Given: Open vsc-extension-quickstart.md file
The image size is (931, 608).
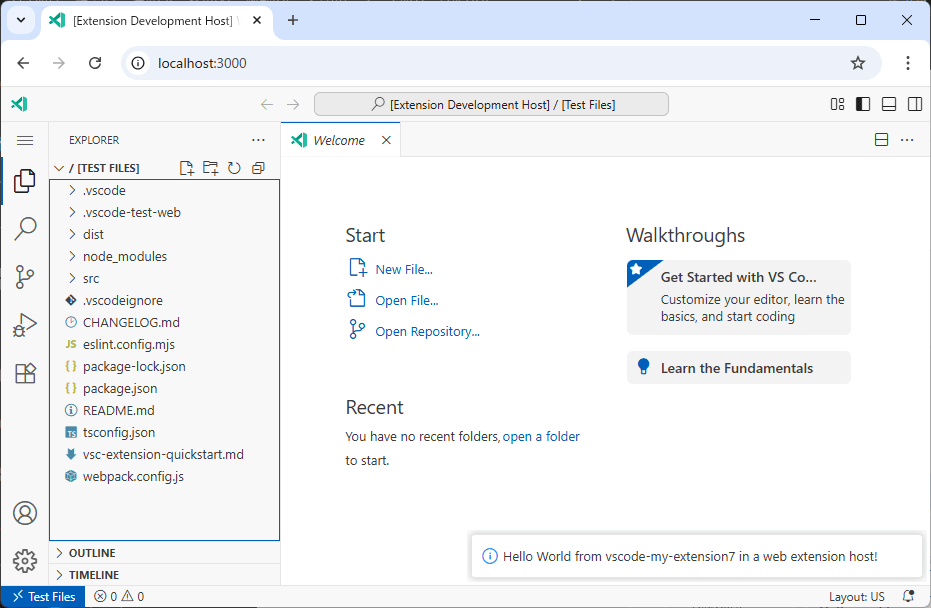Looking at the screenshot, I should [x=165, y=454].
